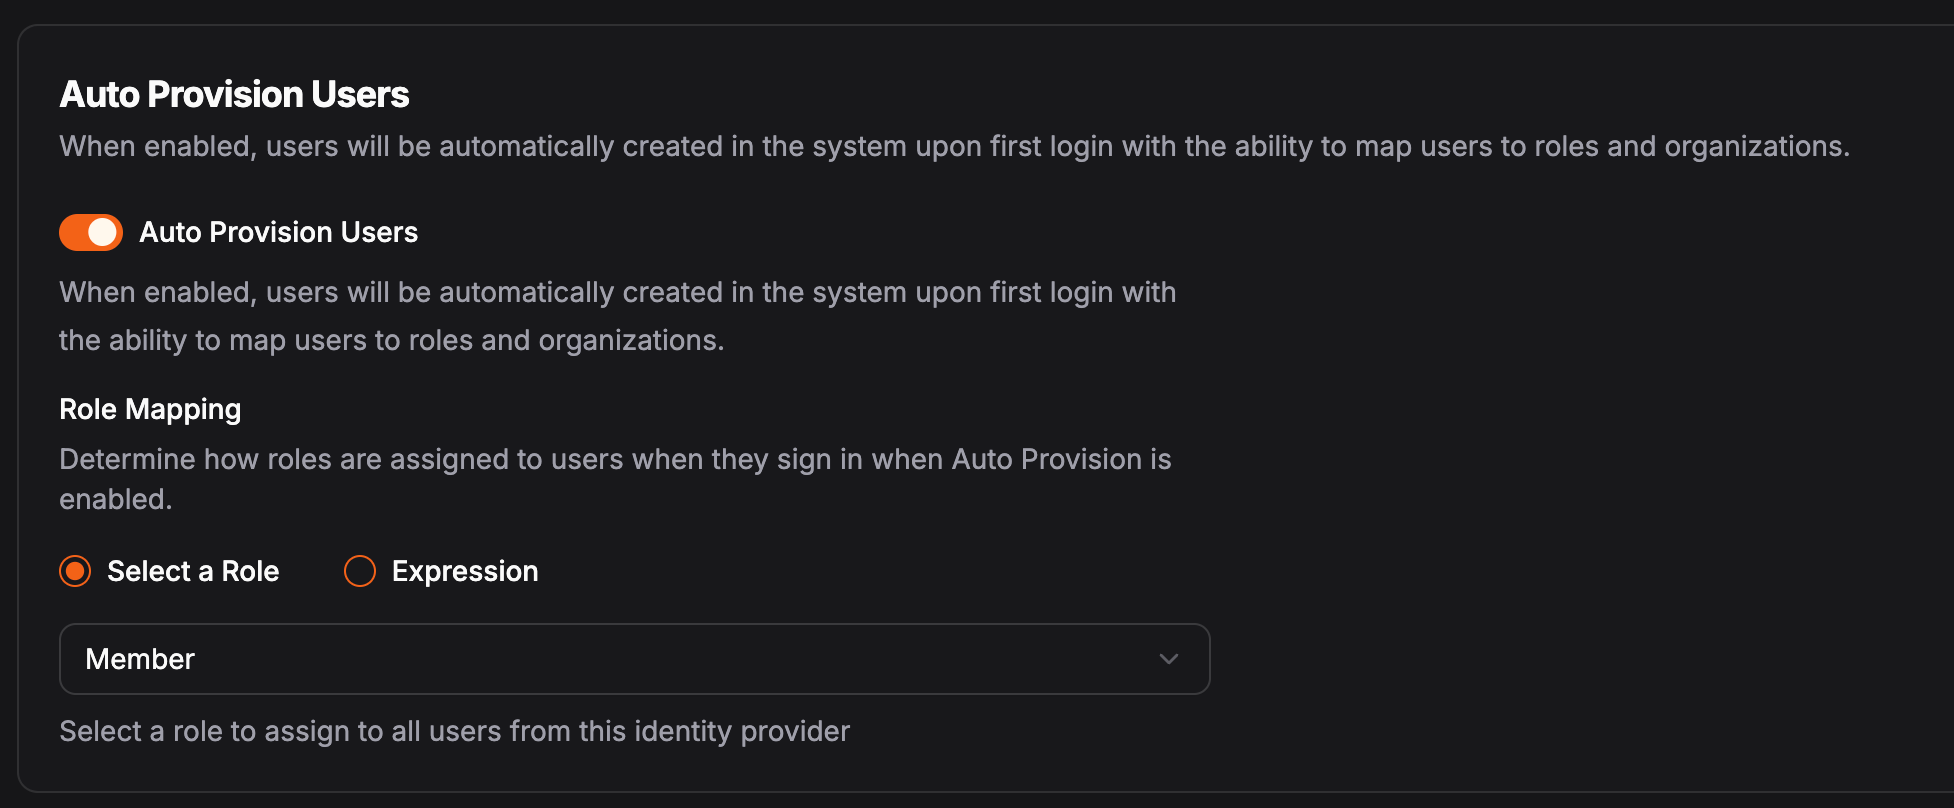Image resolution: width=1954 pixels, height=808 pixels.
Task: Click the description text under the section heading
Action: coord(954,146)
